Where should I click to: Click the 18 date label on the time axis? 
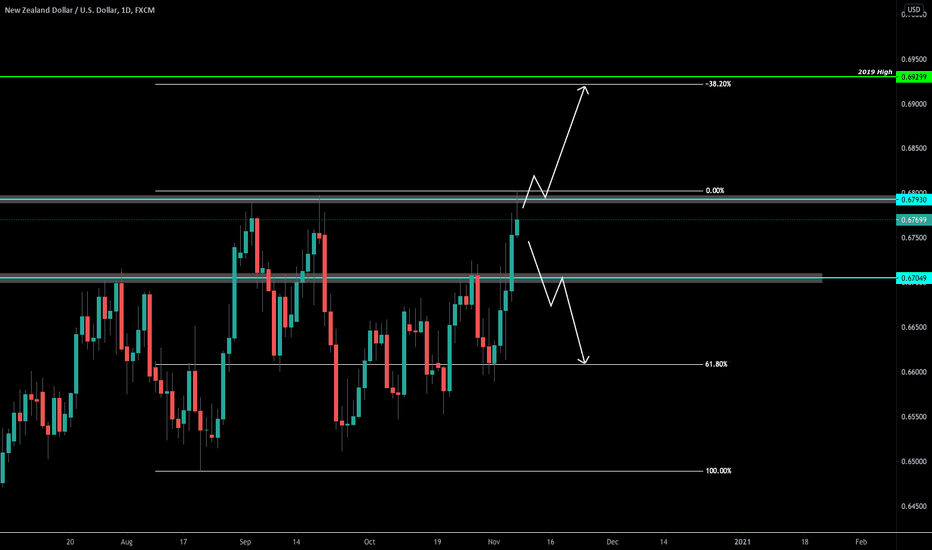tap(805, 542)
